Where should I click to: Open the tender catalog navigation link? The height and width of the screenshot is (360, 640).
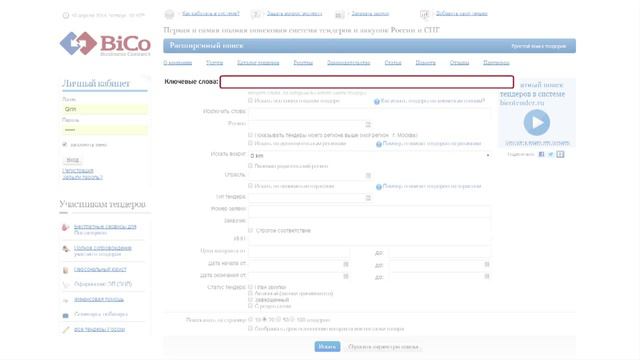(x=258, y=62)
